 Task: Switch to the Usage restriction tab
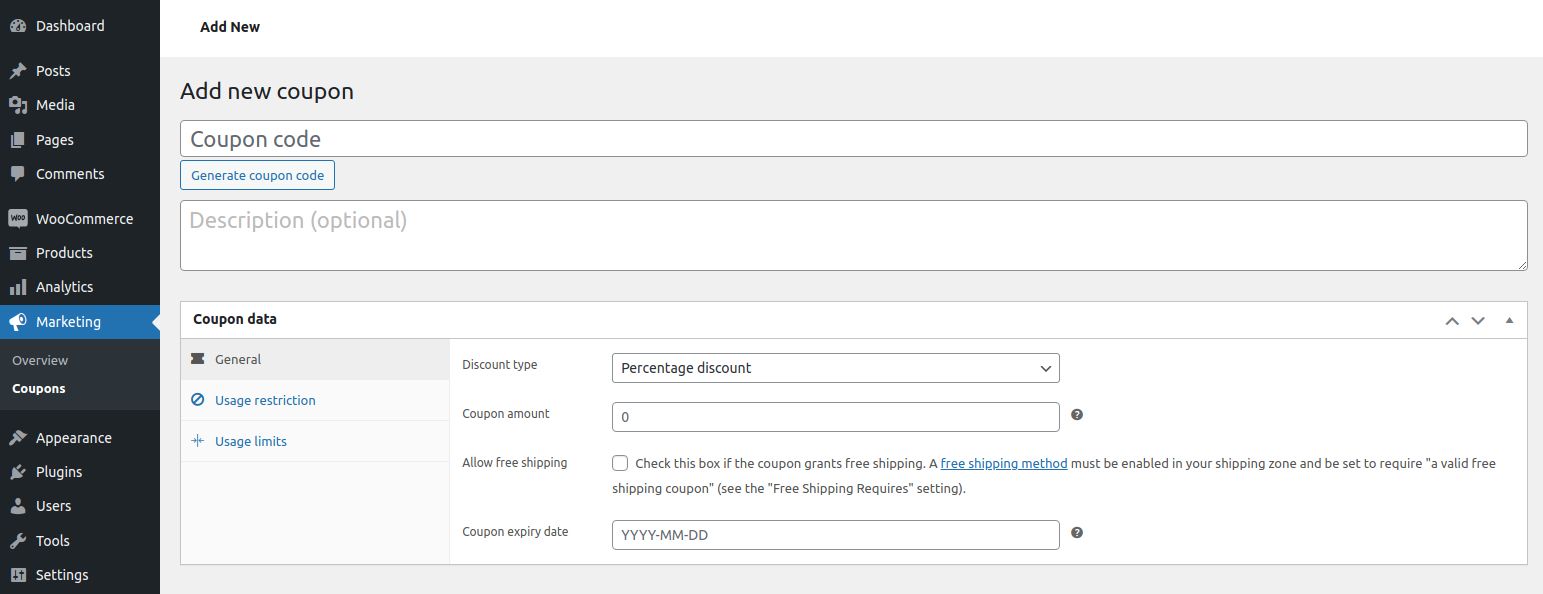(264, 400)
